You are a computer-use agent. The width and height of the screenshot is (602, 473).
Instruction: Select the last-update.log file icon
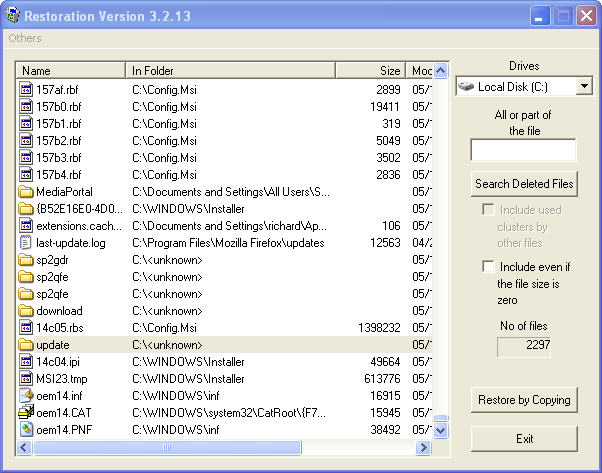(27, 242)
